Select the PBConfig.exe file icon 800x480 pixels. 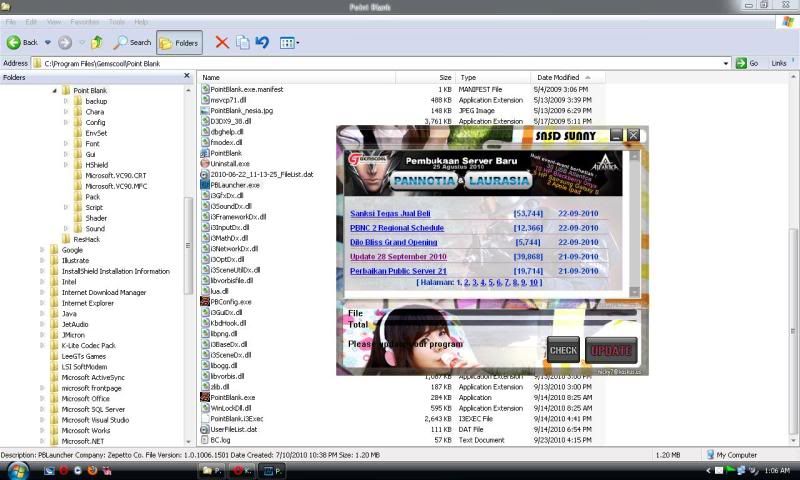tap(205, 302)
